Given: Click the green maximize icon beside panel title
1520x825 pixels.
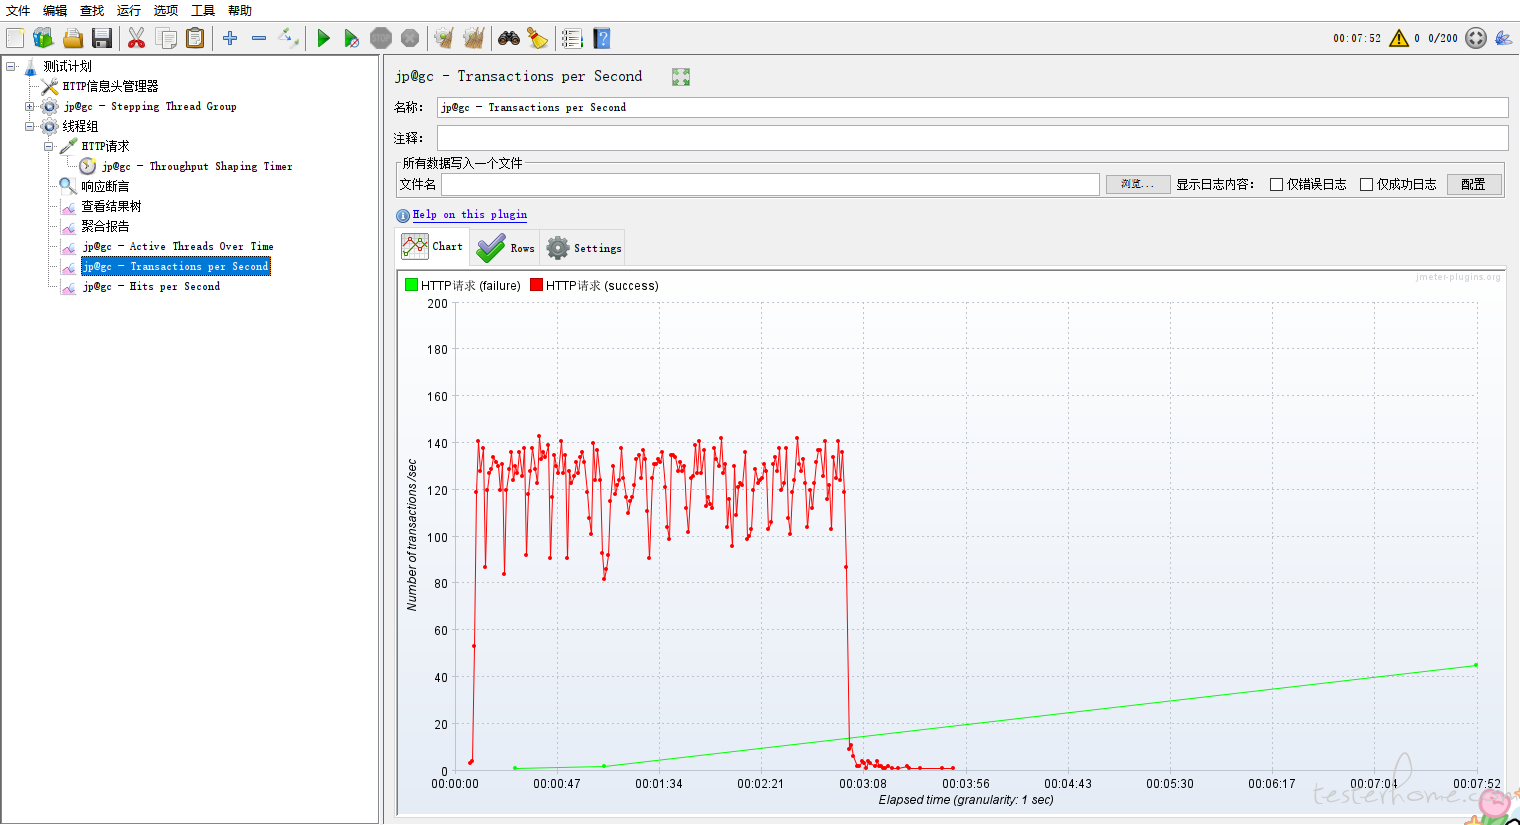Looking at the screenshot, I should (x=681, y=77).
